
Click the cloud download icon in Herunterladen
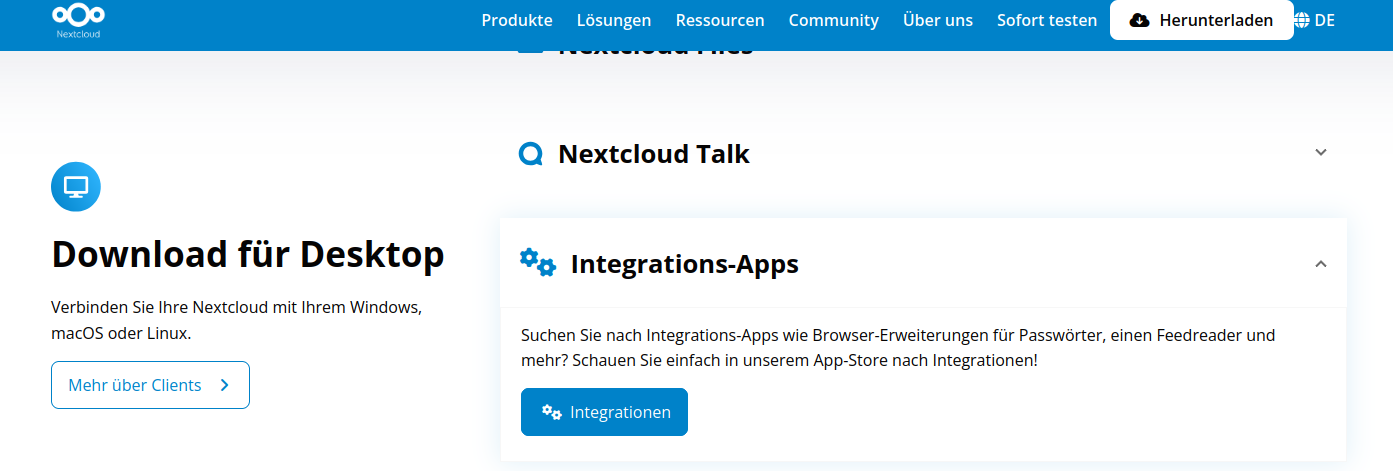1139,20
